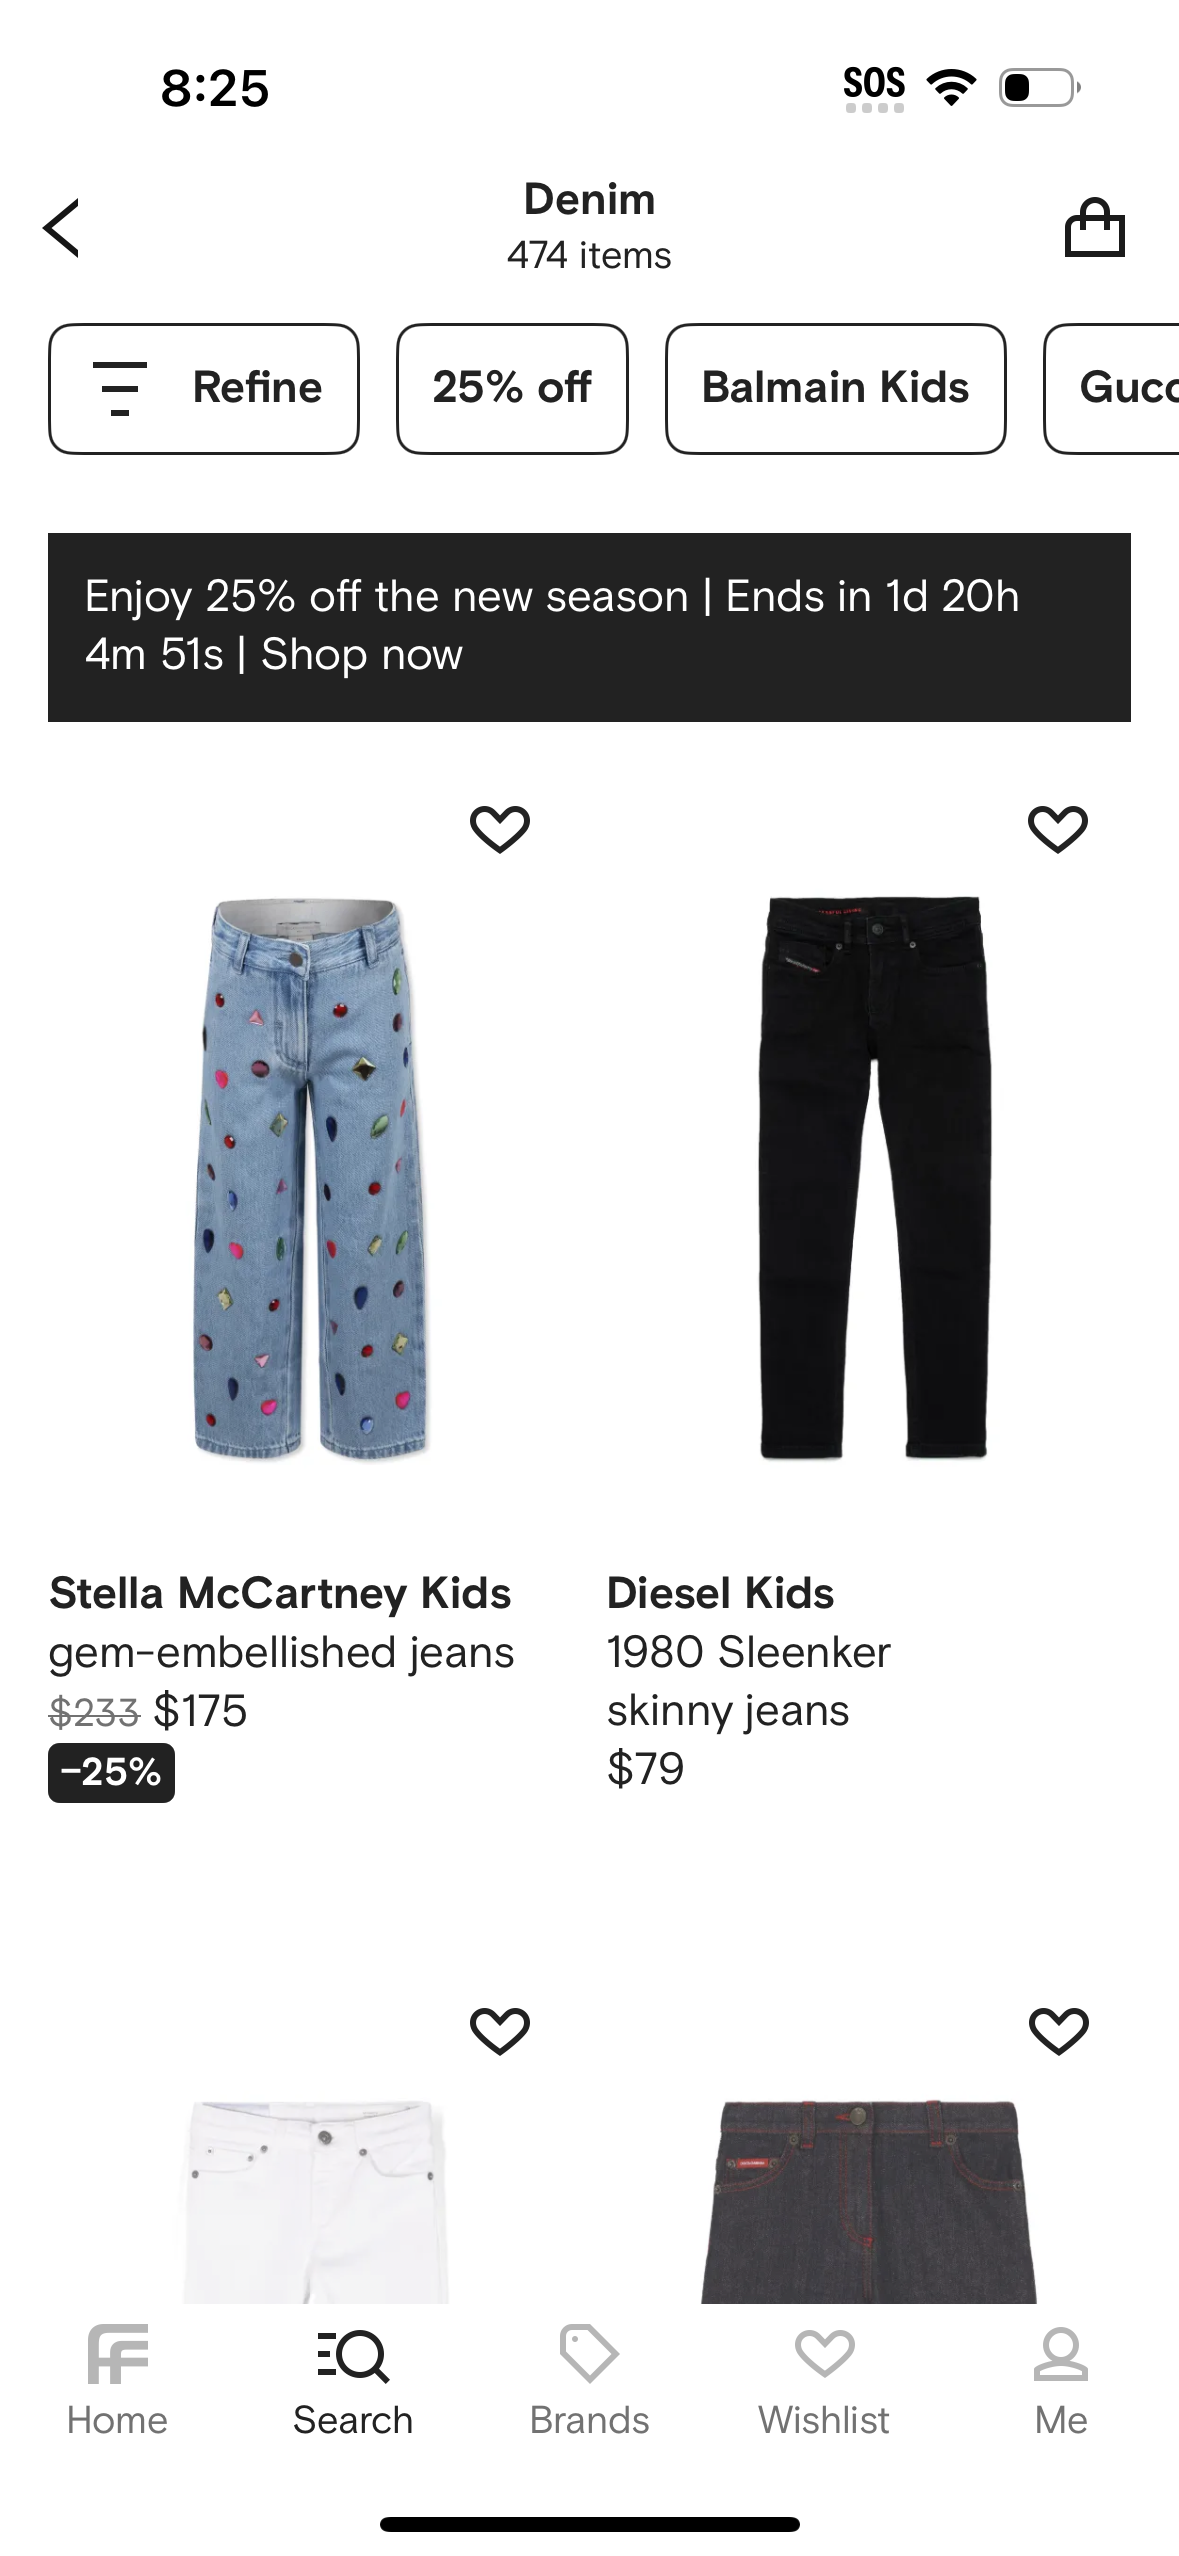
Task: Open the Refine filter options
Action: click(204, 388)
